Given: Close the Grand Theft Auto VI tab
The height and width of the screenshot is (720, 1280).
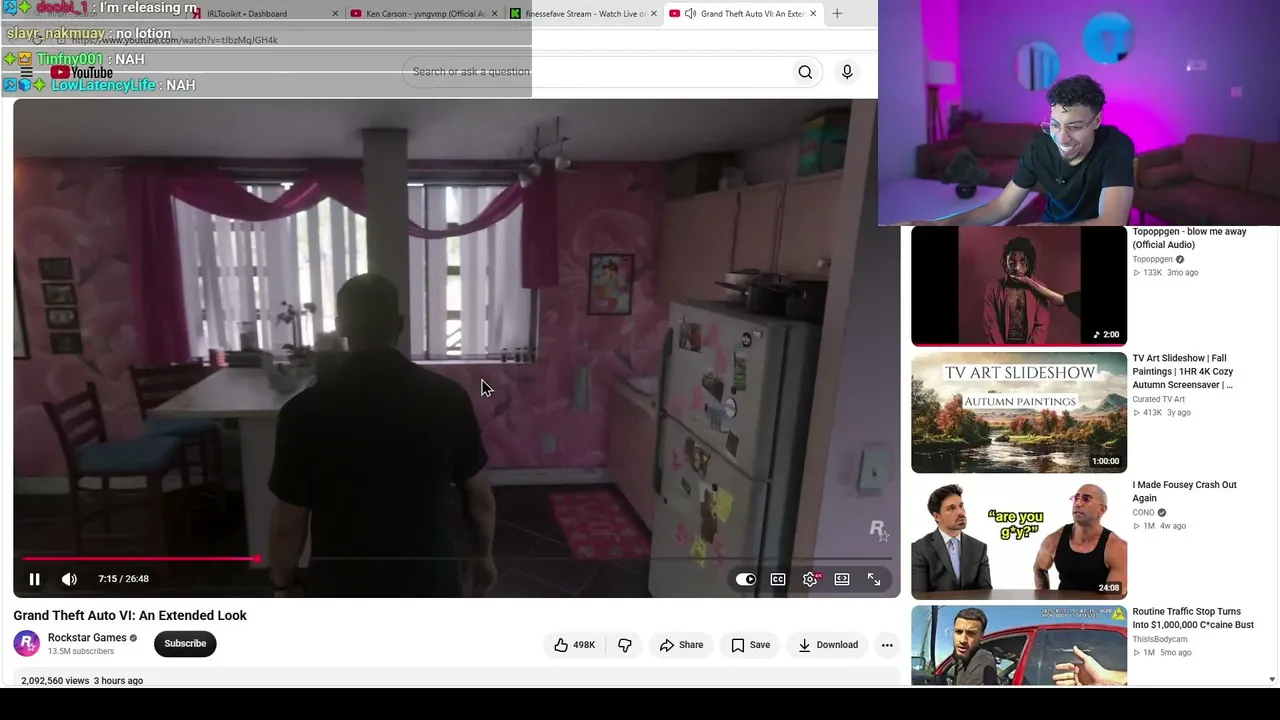Looking at the screenshot, I should 813,14.
